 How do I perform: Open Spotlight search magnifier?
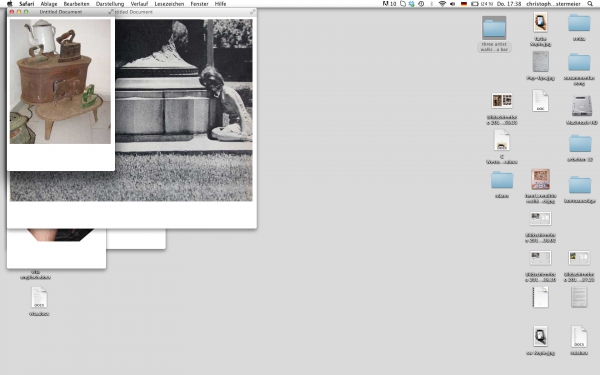[x=590, y=4]
